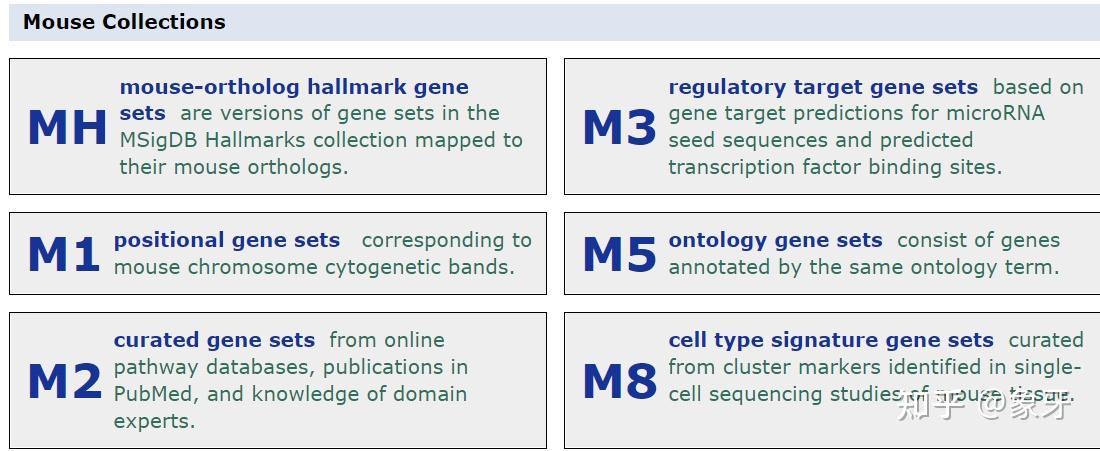This screenshot has height=451, width=1100.
Task: Click the same ontology term description
Action: point(863,267)
